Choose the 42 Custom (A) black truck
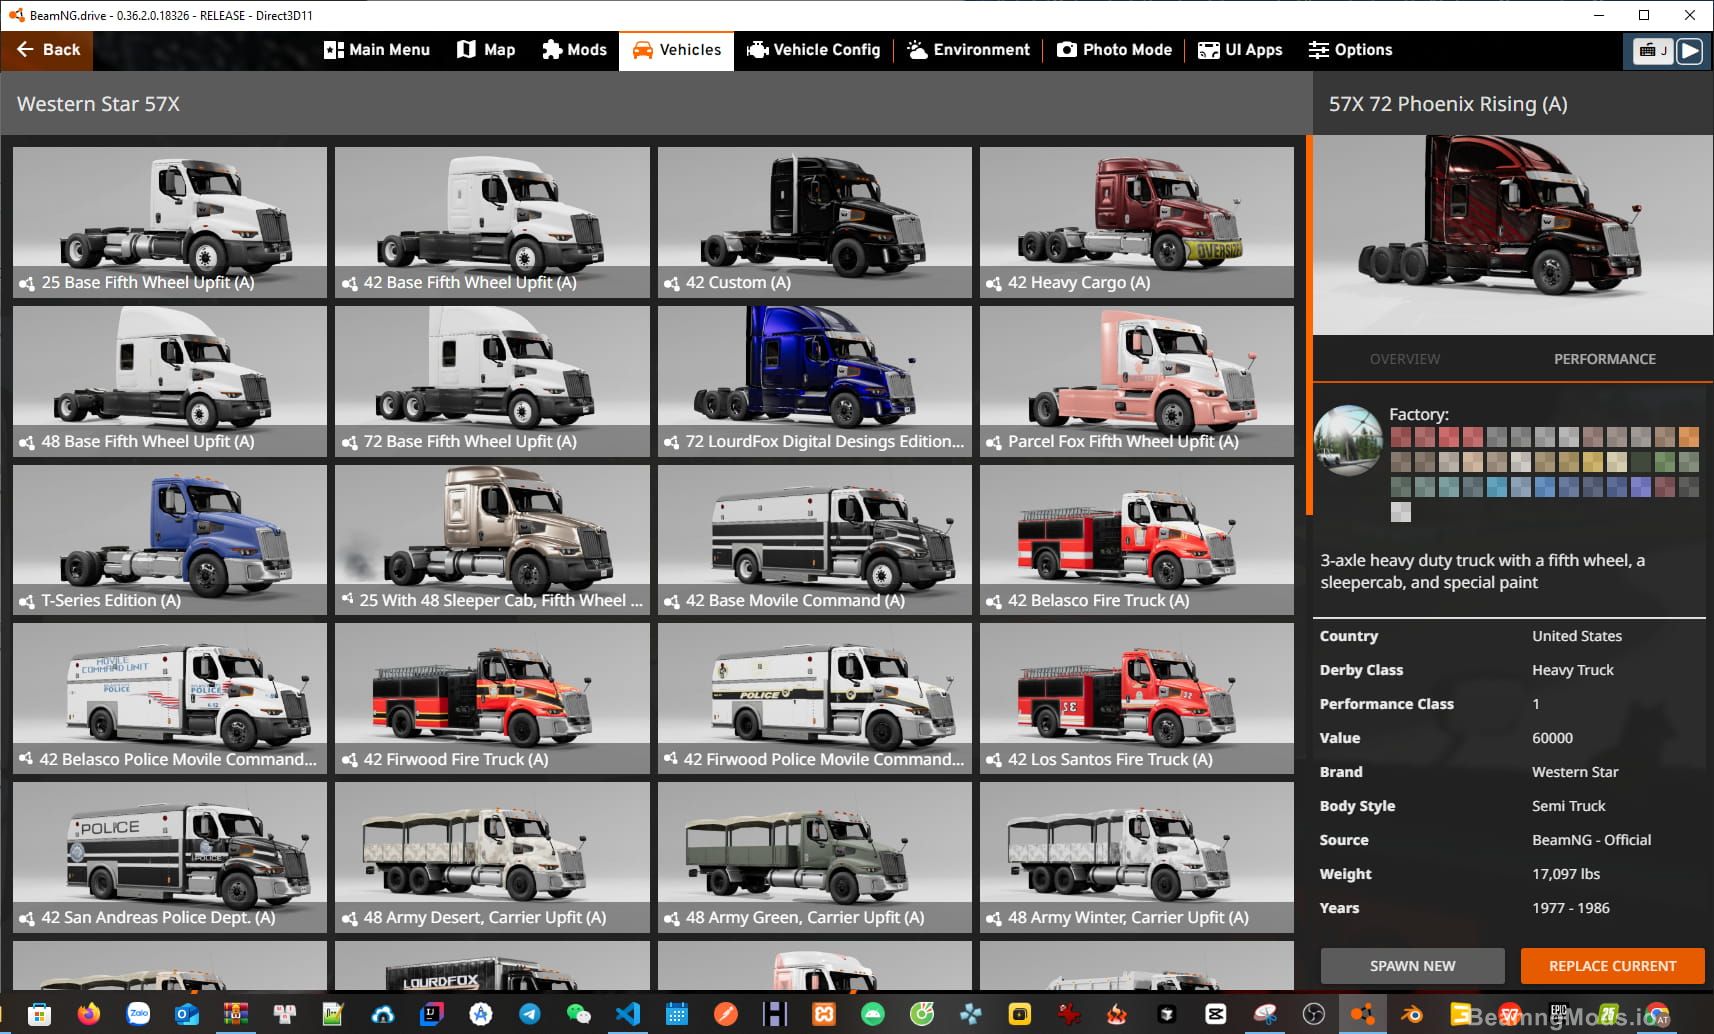 pyautogui.click(x=814, y=222)
